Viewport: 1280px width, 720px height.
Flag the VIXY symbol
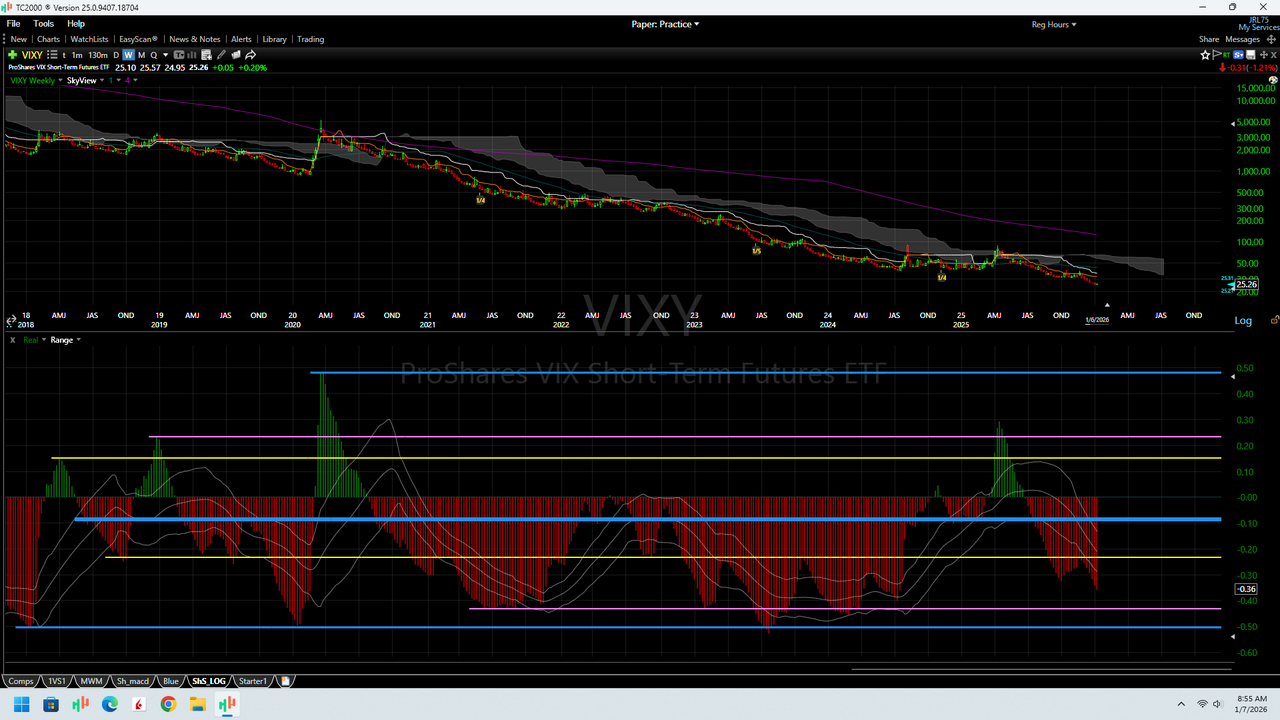(x=1217, y=55)
